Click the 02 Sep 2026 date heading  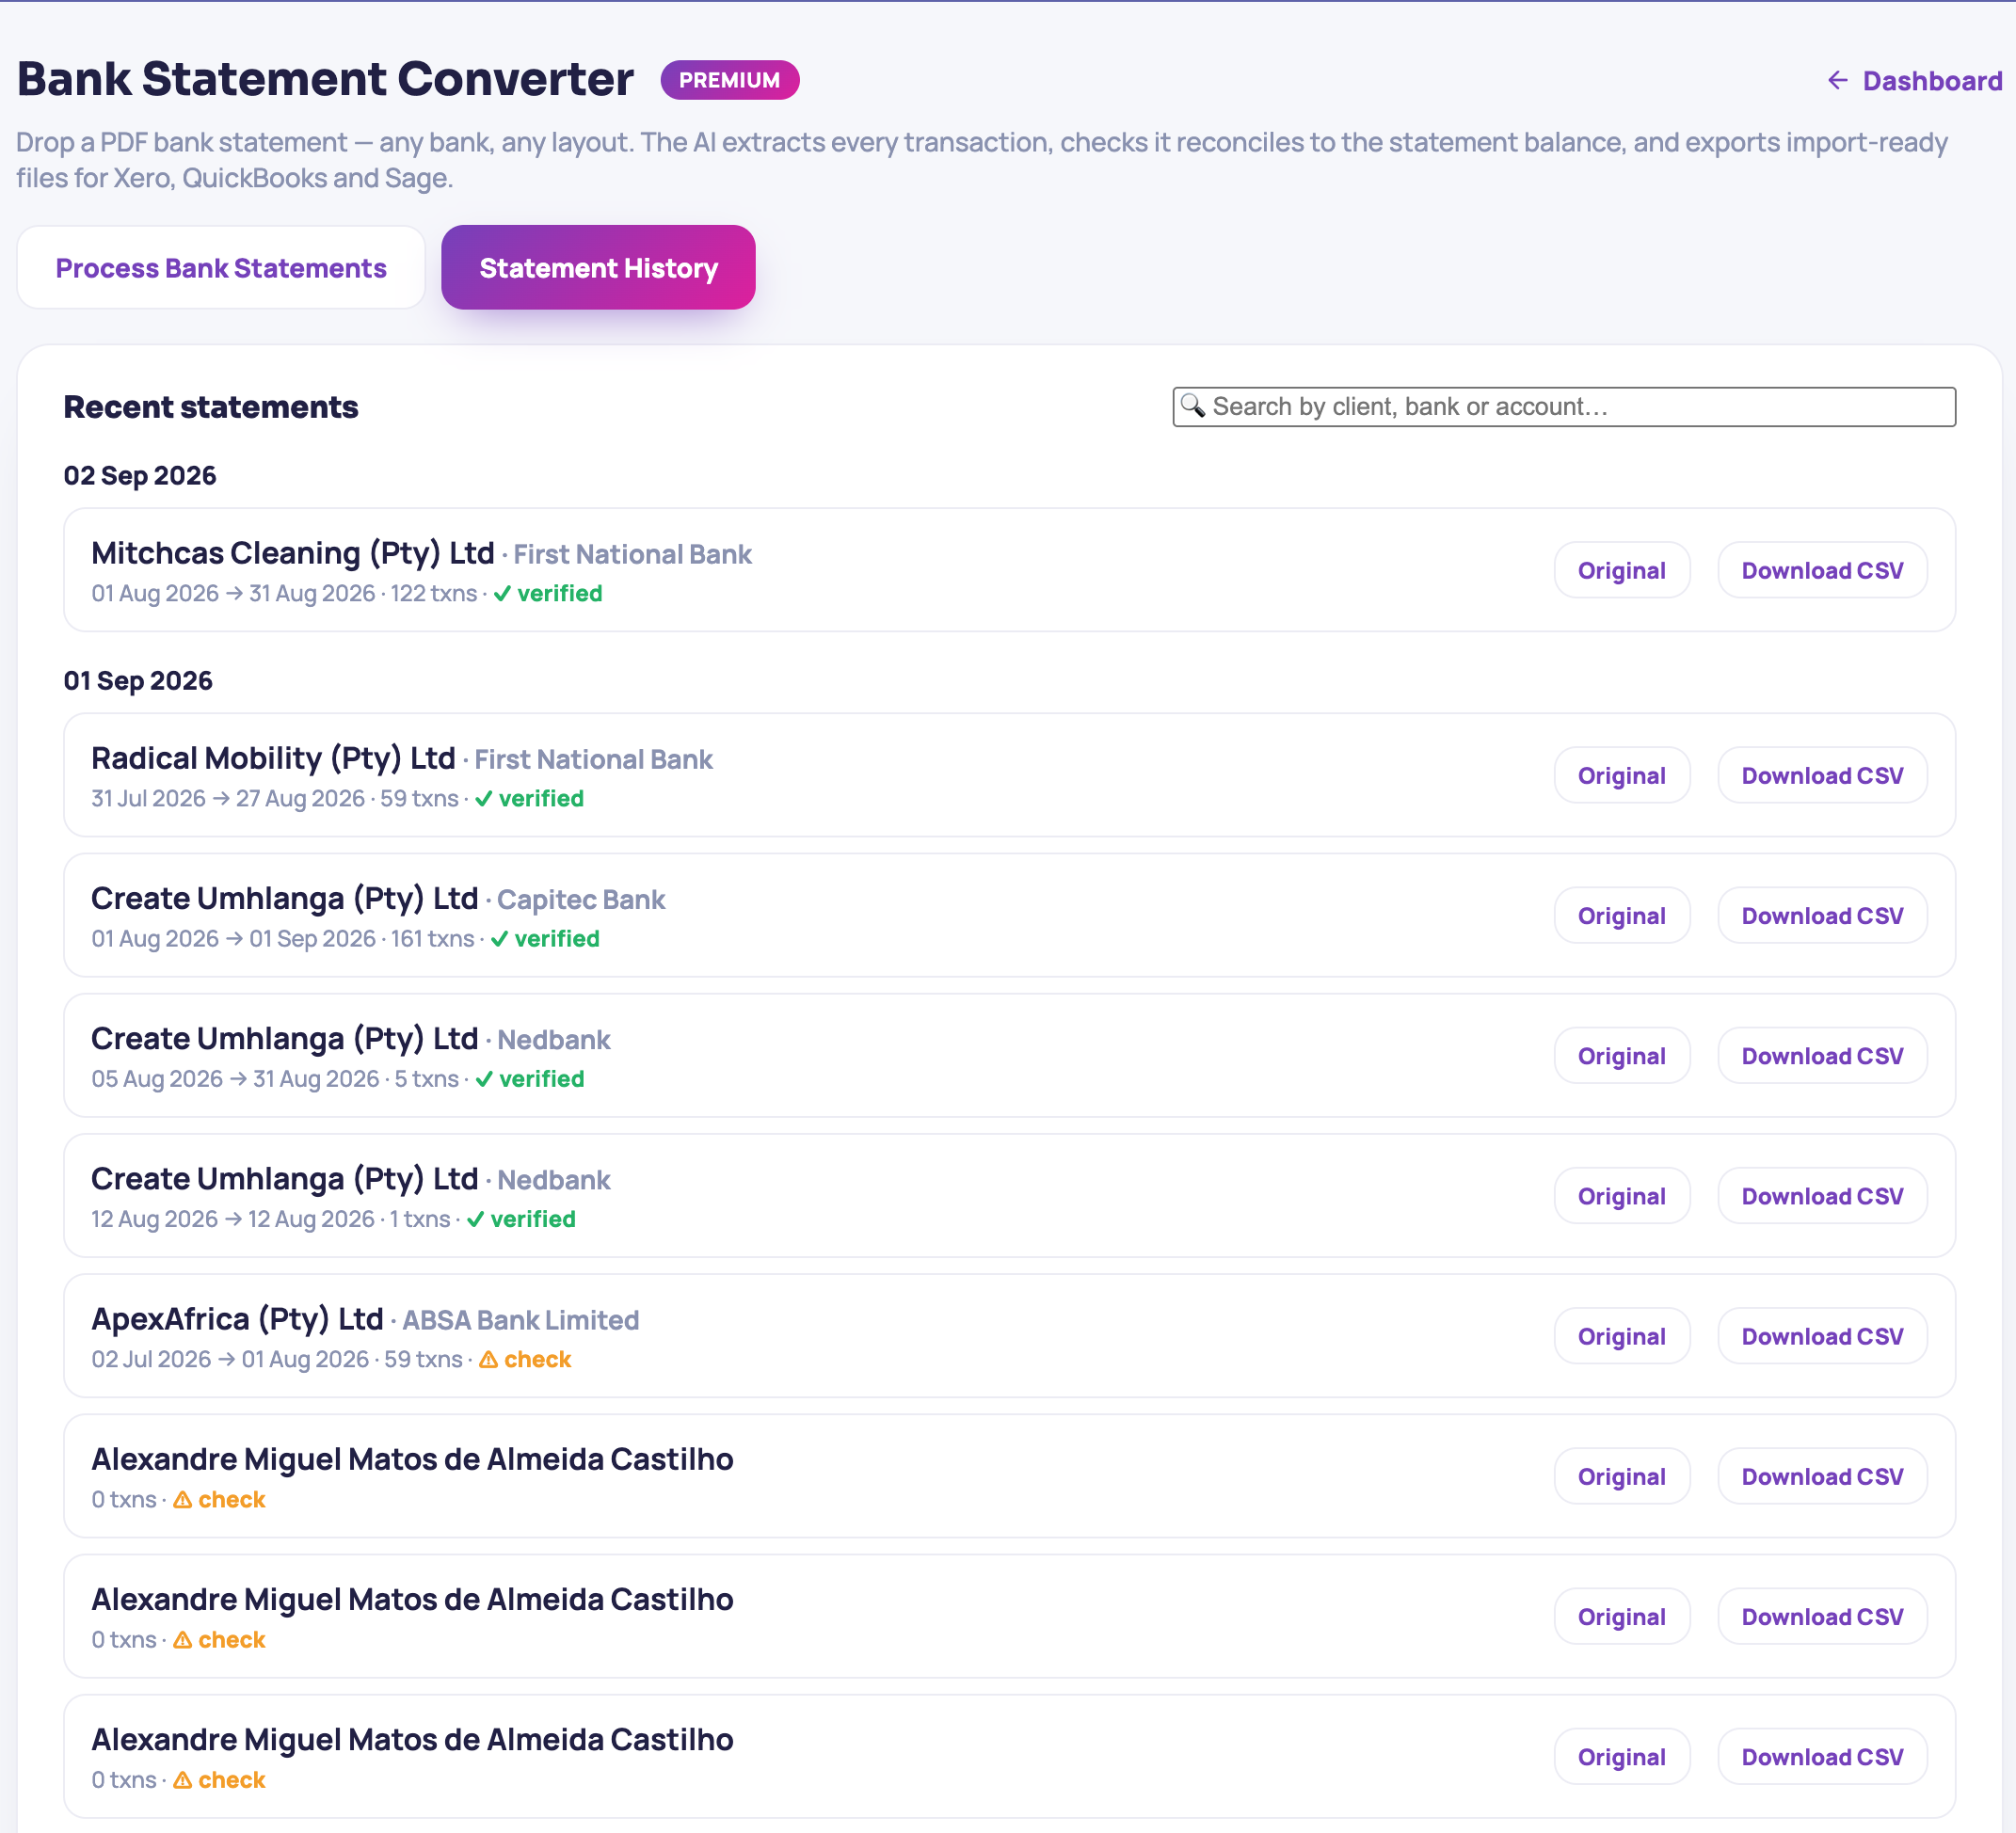click(140, 476)
